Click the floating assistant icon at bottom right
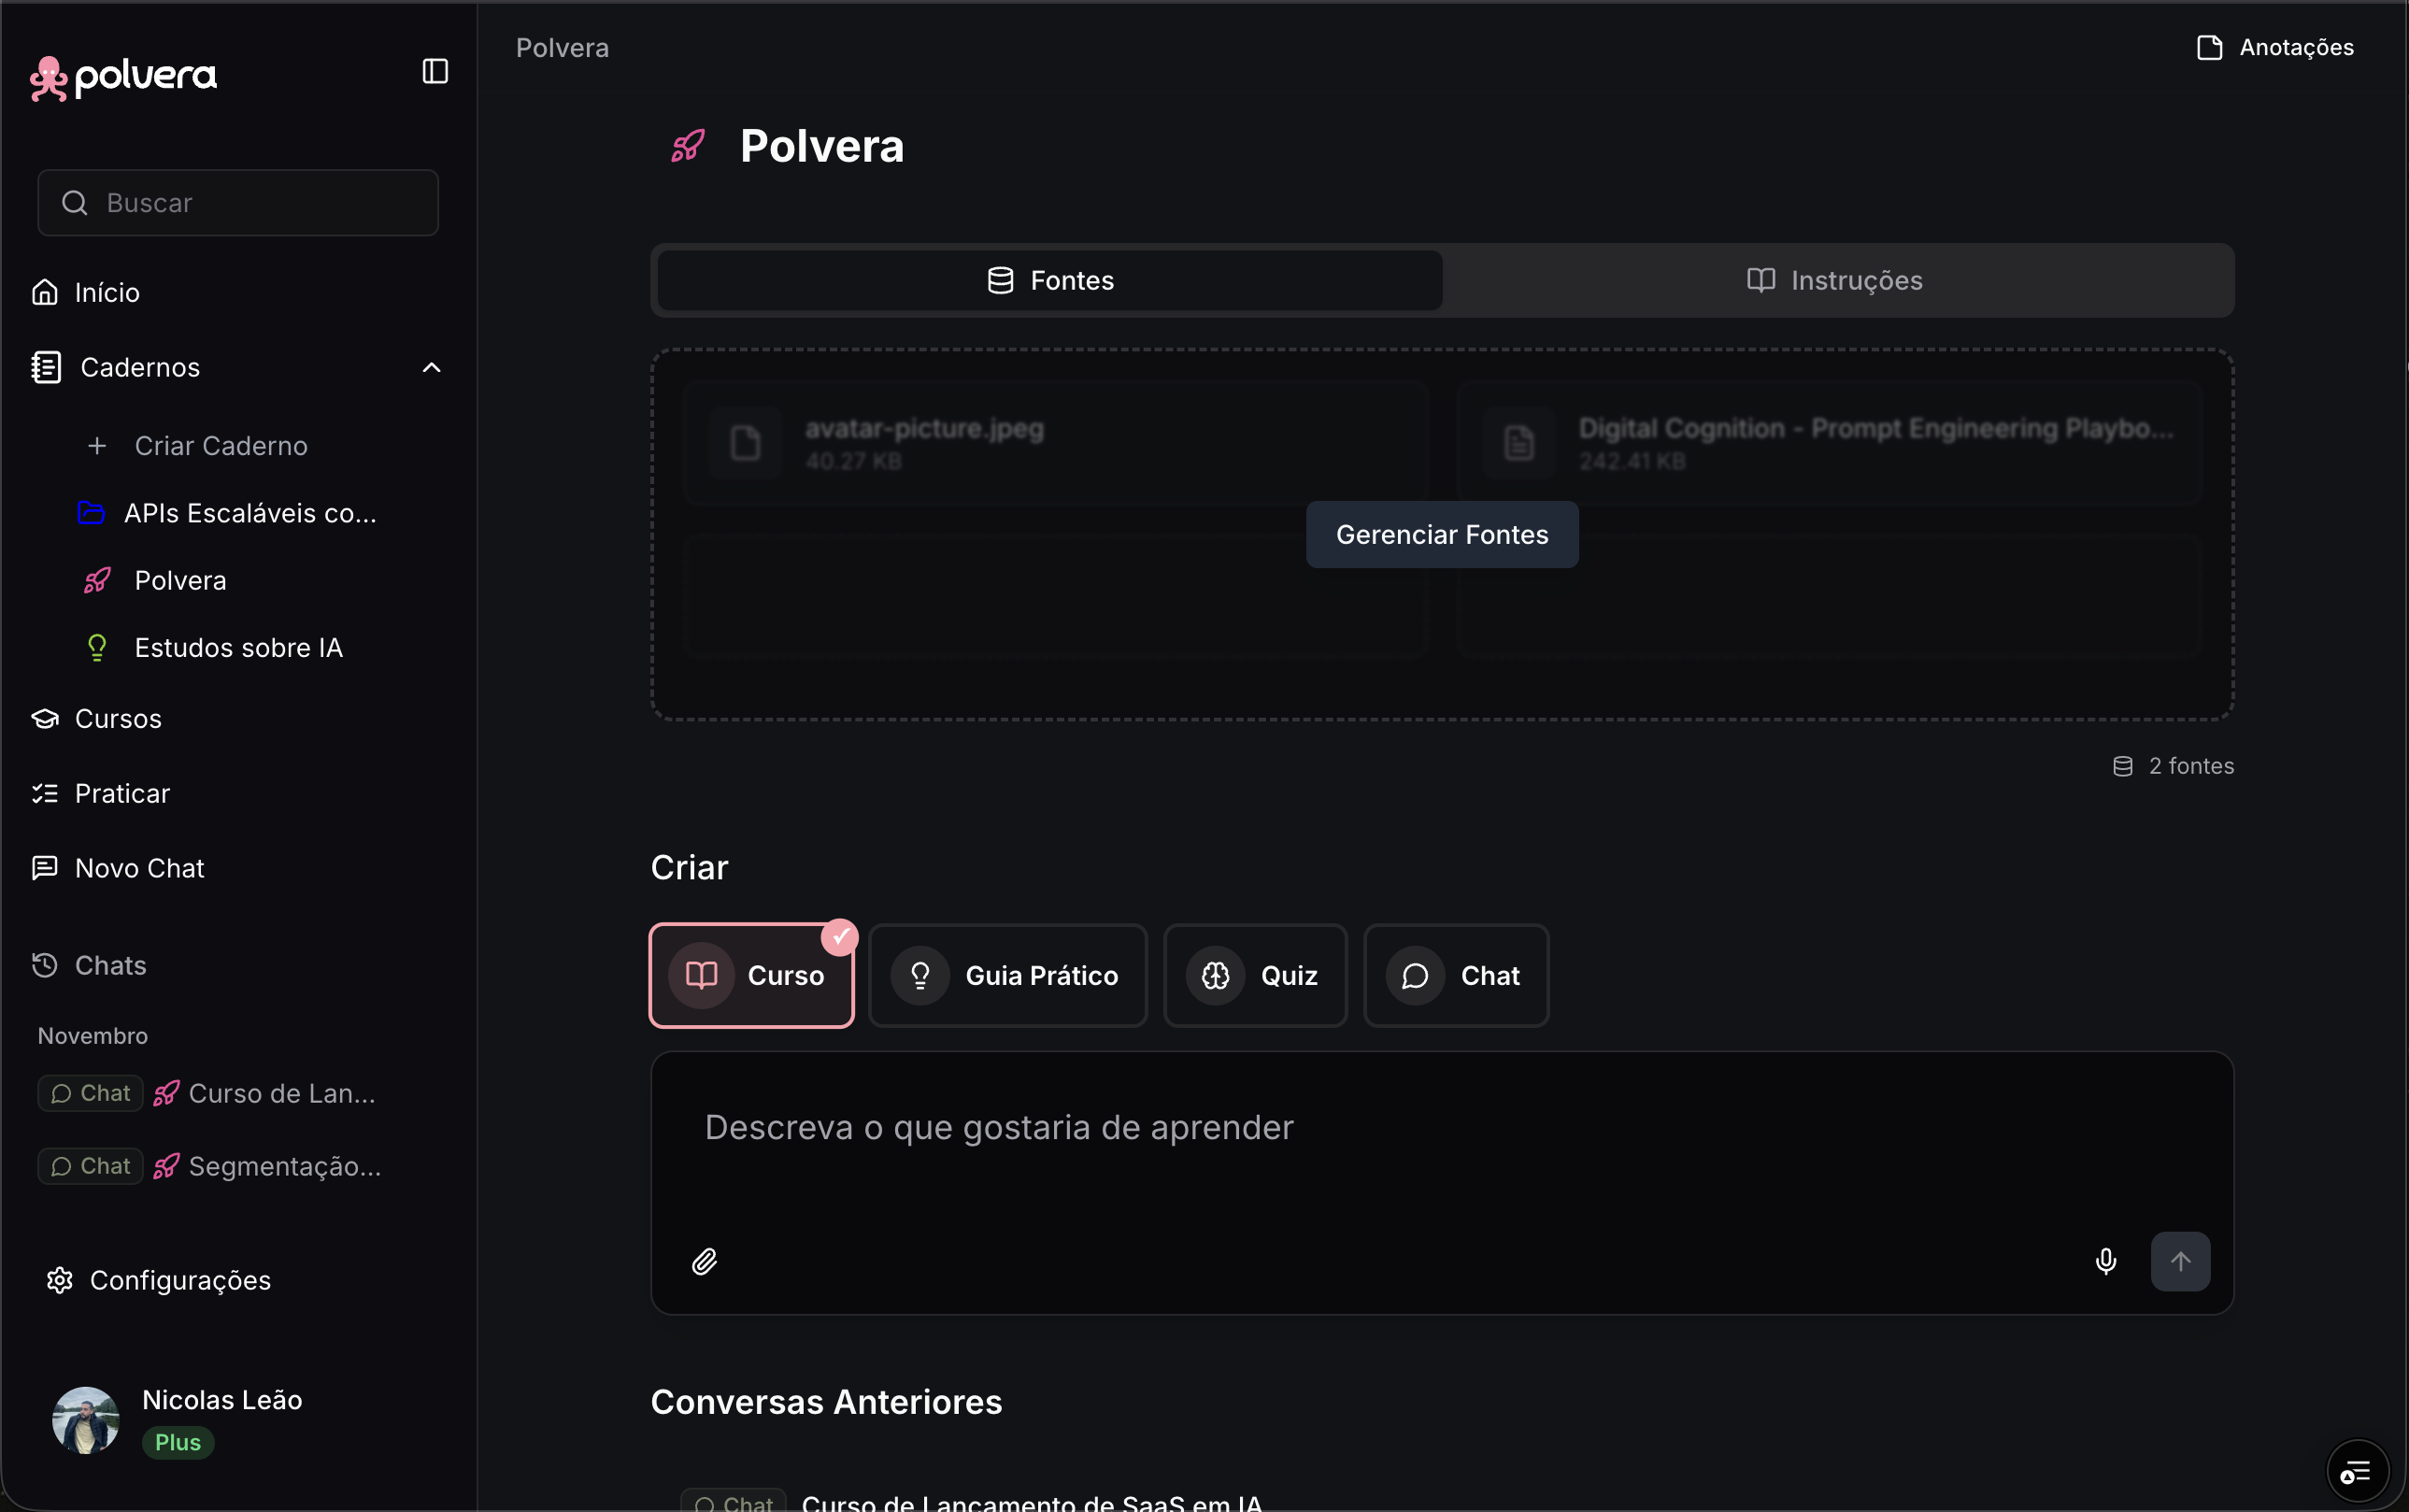 pos(2356,1470)
